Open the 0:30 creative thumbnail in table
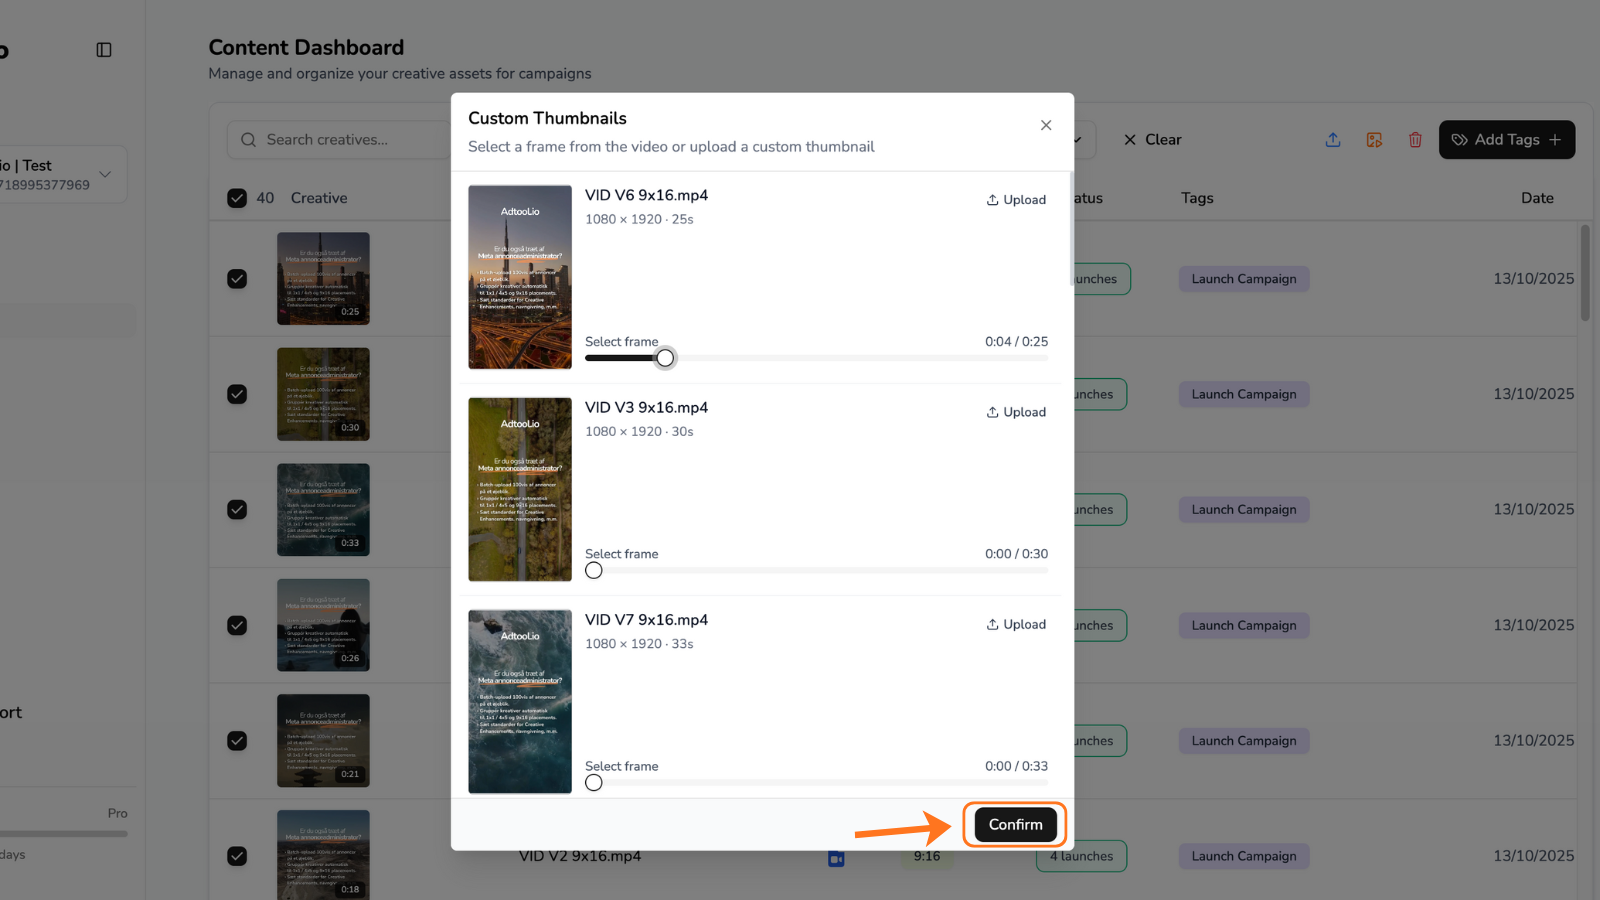 coord(323,394)
